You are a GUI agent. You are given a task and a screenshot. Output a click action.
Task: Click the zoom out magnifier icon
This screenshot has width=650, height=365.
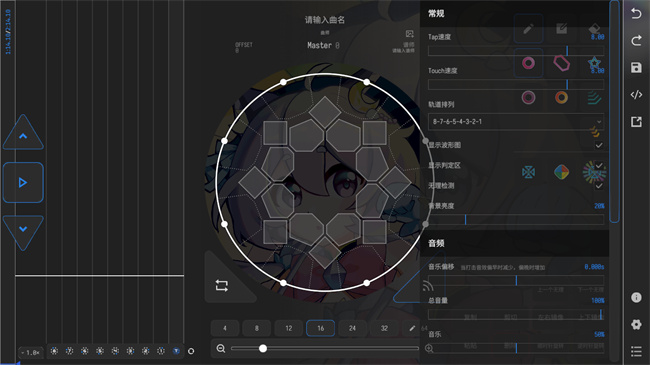[x=221, y=349]
